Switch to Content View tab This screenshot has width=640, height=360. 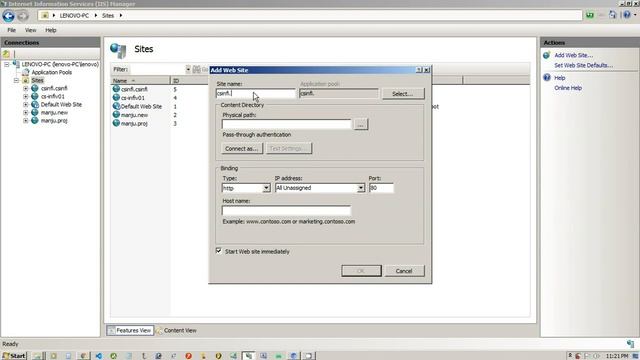176,331
